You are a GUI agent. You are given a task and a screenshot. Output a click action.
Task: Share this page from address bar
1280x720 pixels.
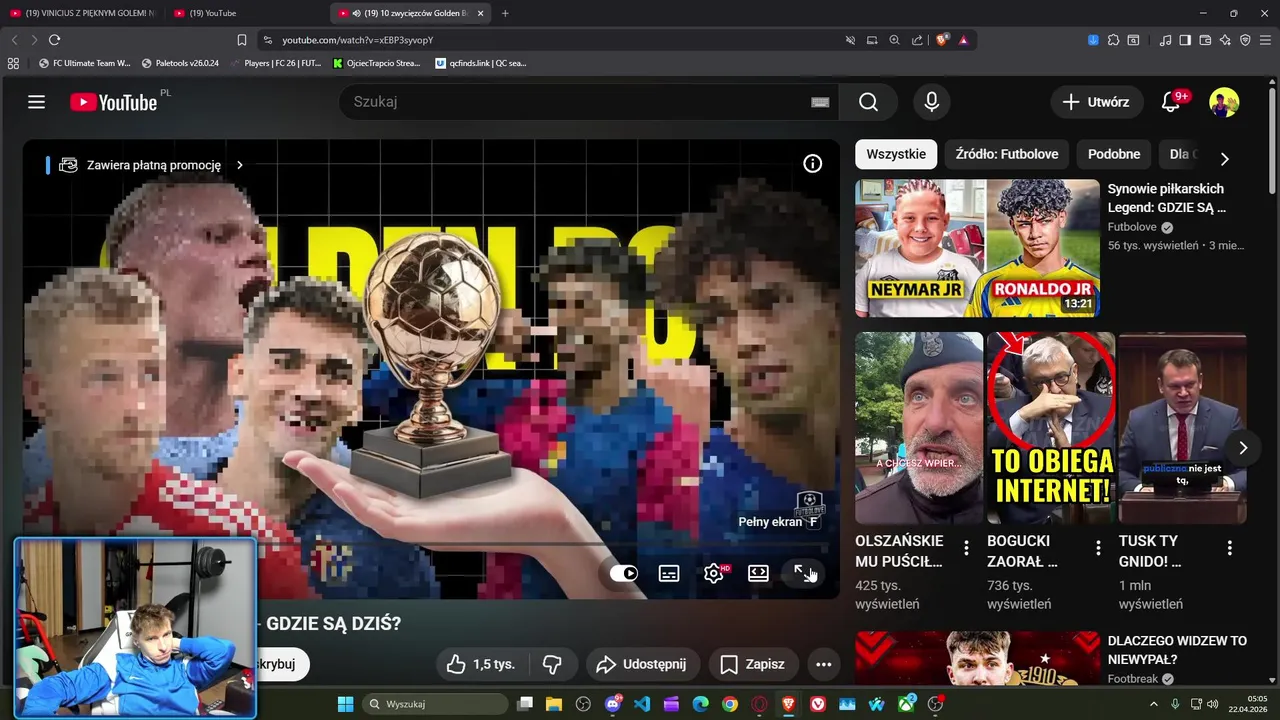point(917,40)
